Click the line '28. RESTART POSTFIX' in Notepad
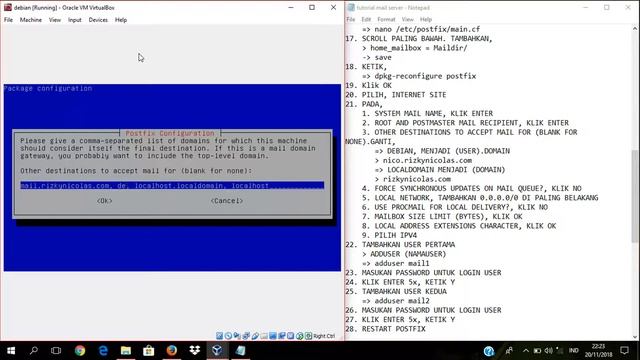The height and width of the screenshot is (360, 640). [385, 329]
